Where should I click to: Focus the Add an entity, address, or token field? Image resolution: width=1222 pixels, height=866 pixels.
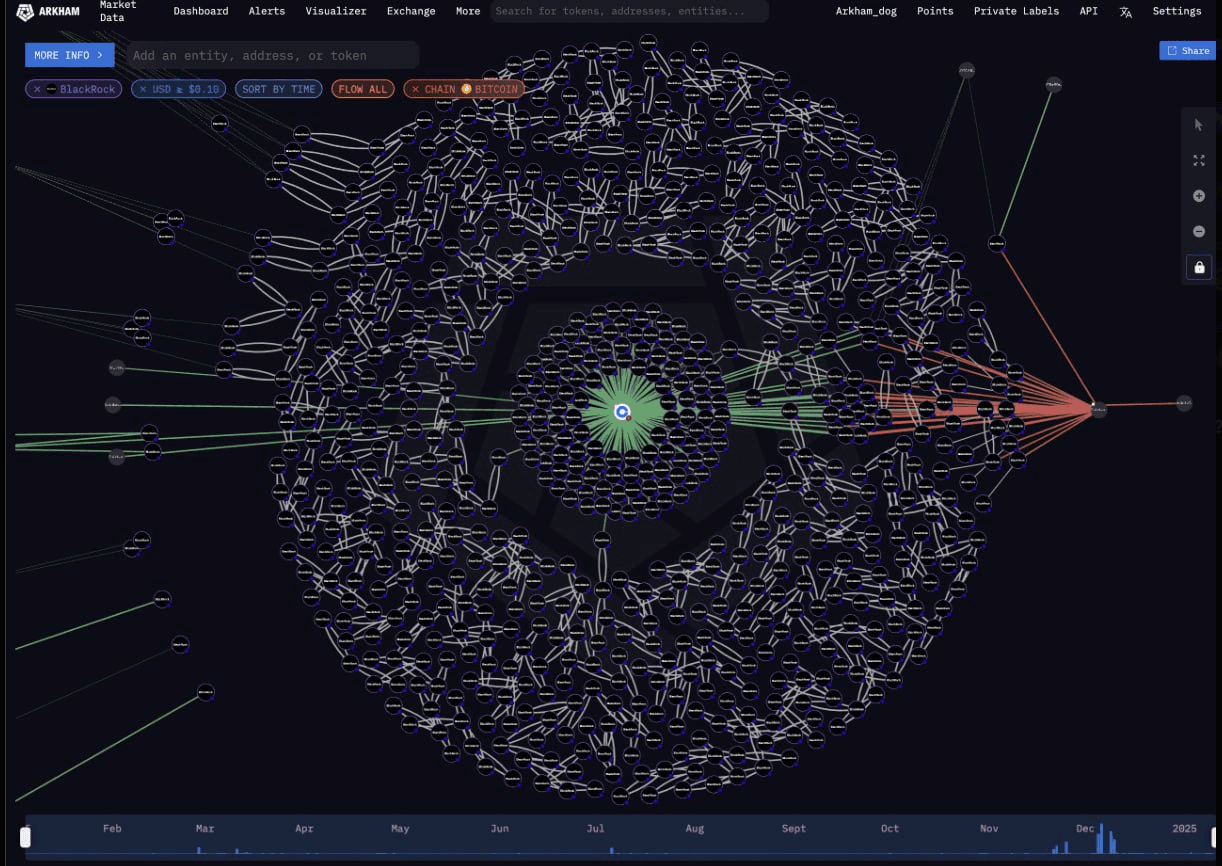(x=273, y=55)
